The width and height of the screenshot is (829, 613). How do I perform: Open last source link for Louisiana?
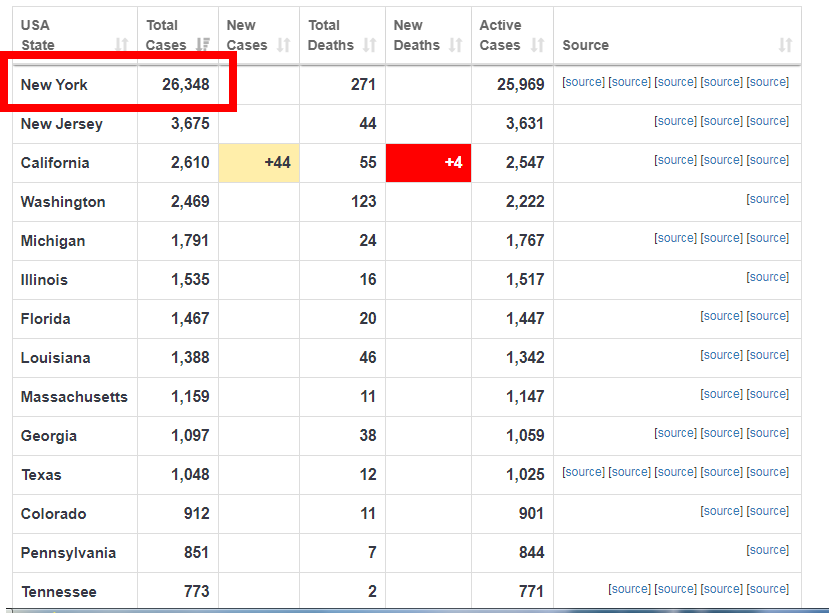coord(768,355)
